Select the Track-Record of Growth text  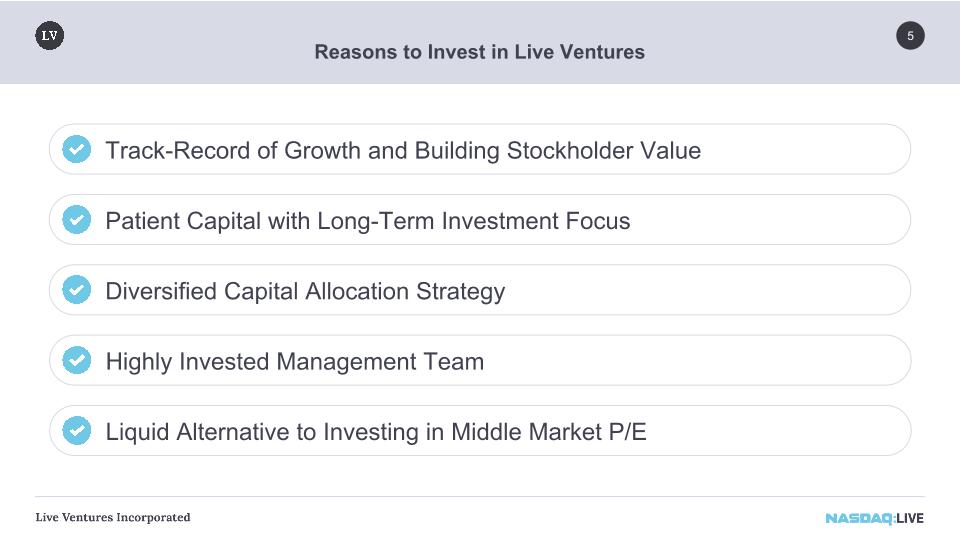403,151
